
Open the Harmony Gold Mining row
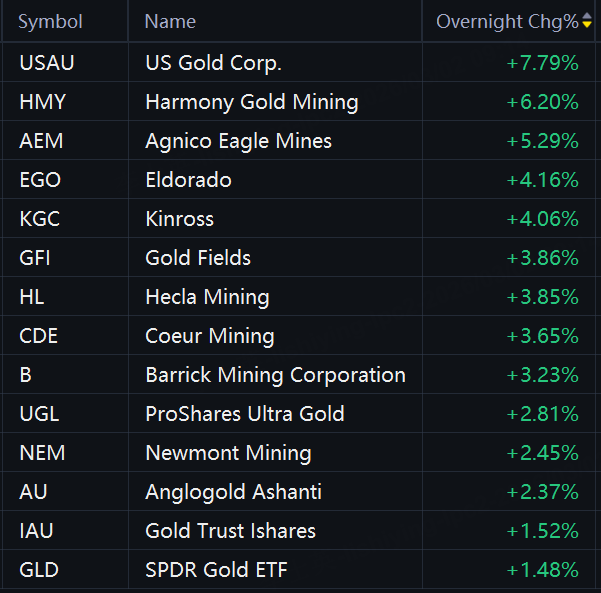pyautogui.click(x=251, y=102)
